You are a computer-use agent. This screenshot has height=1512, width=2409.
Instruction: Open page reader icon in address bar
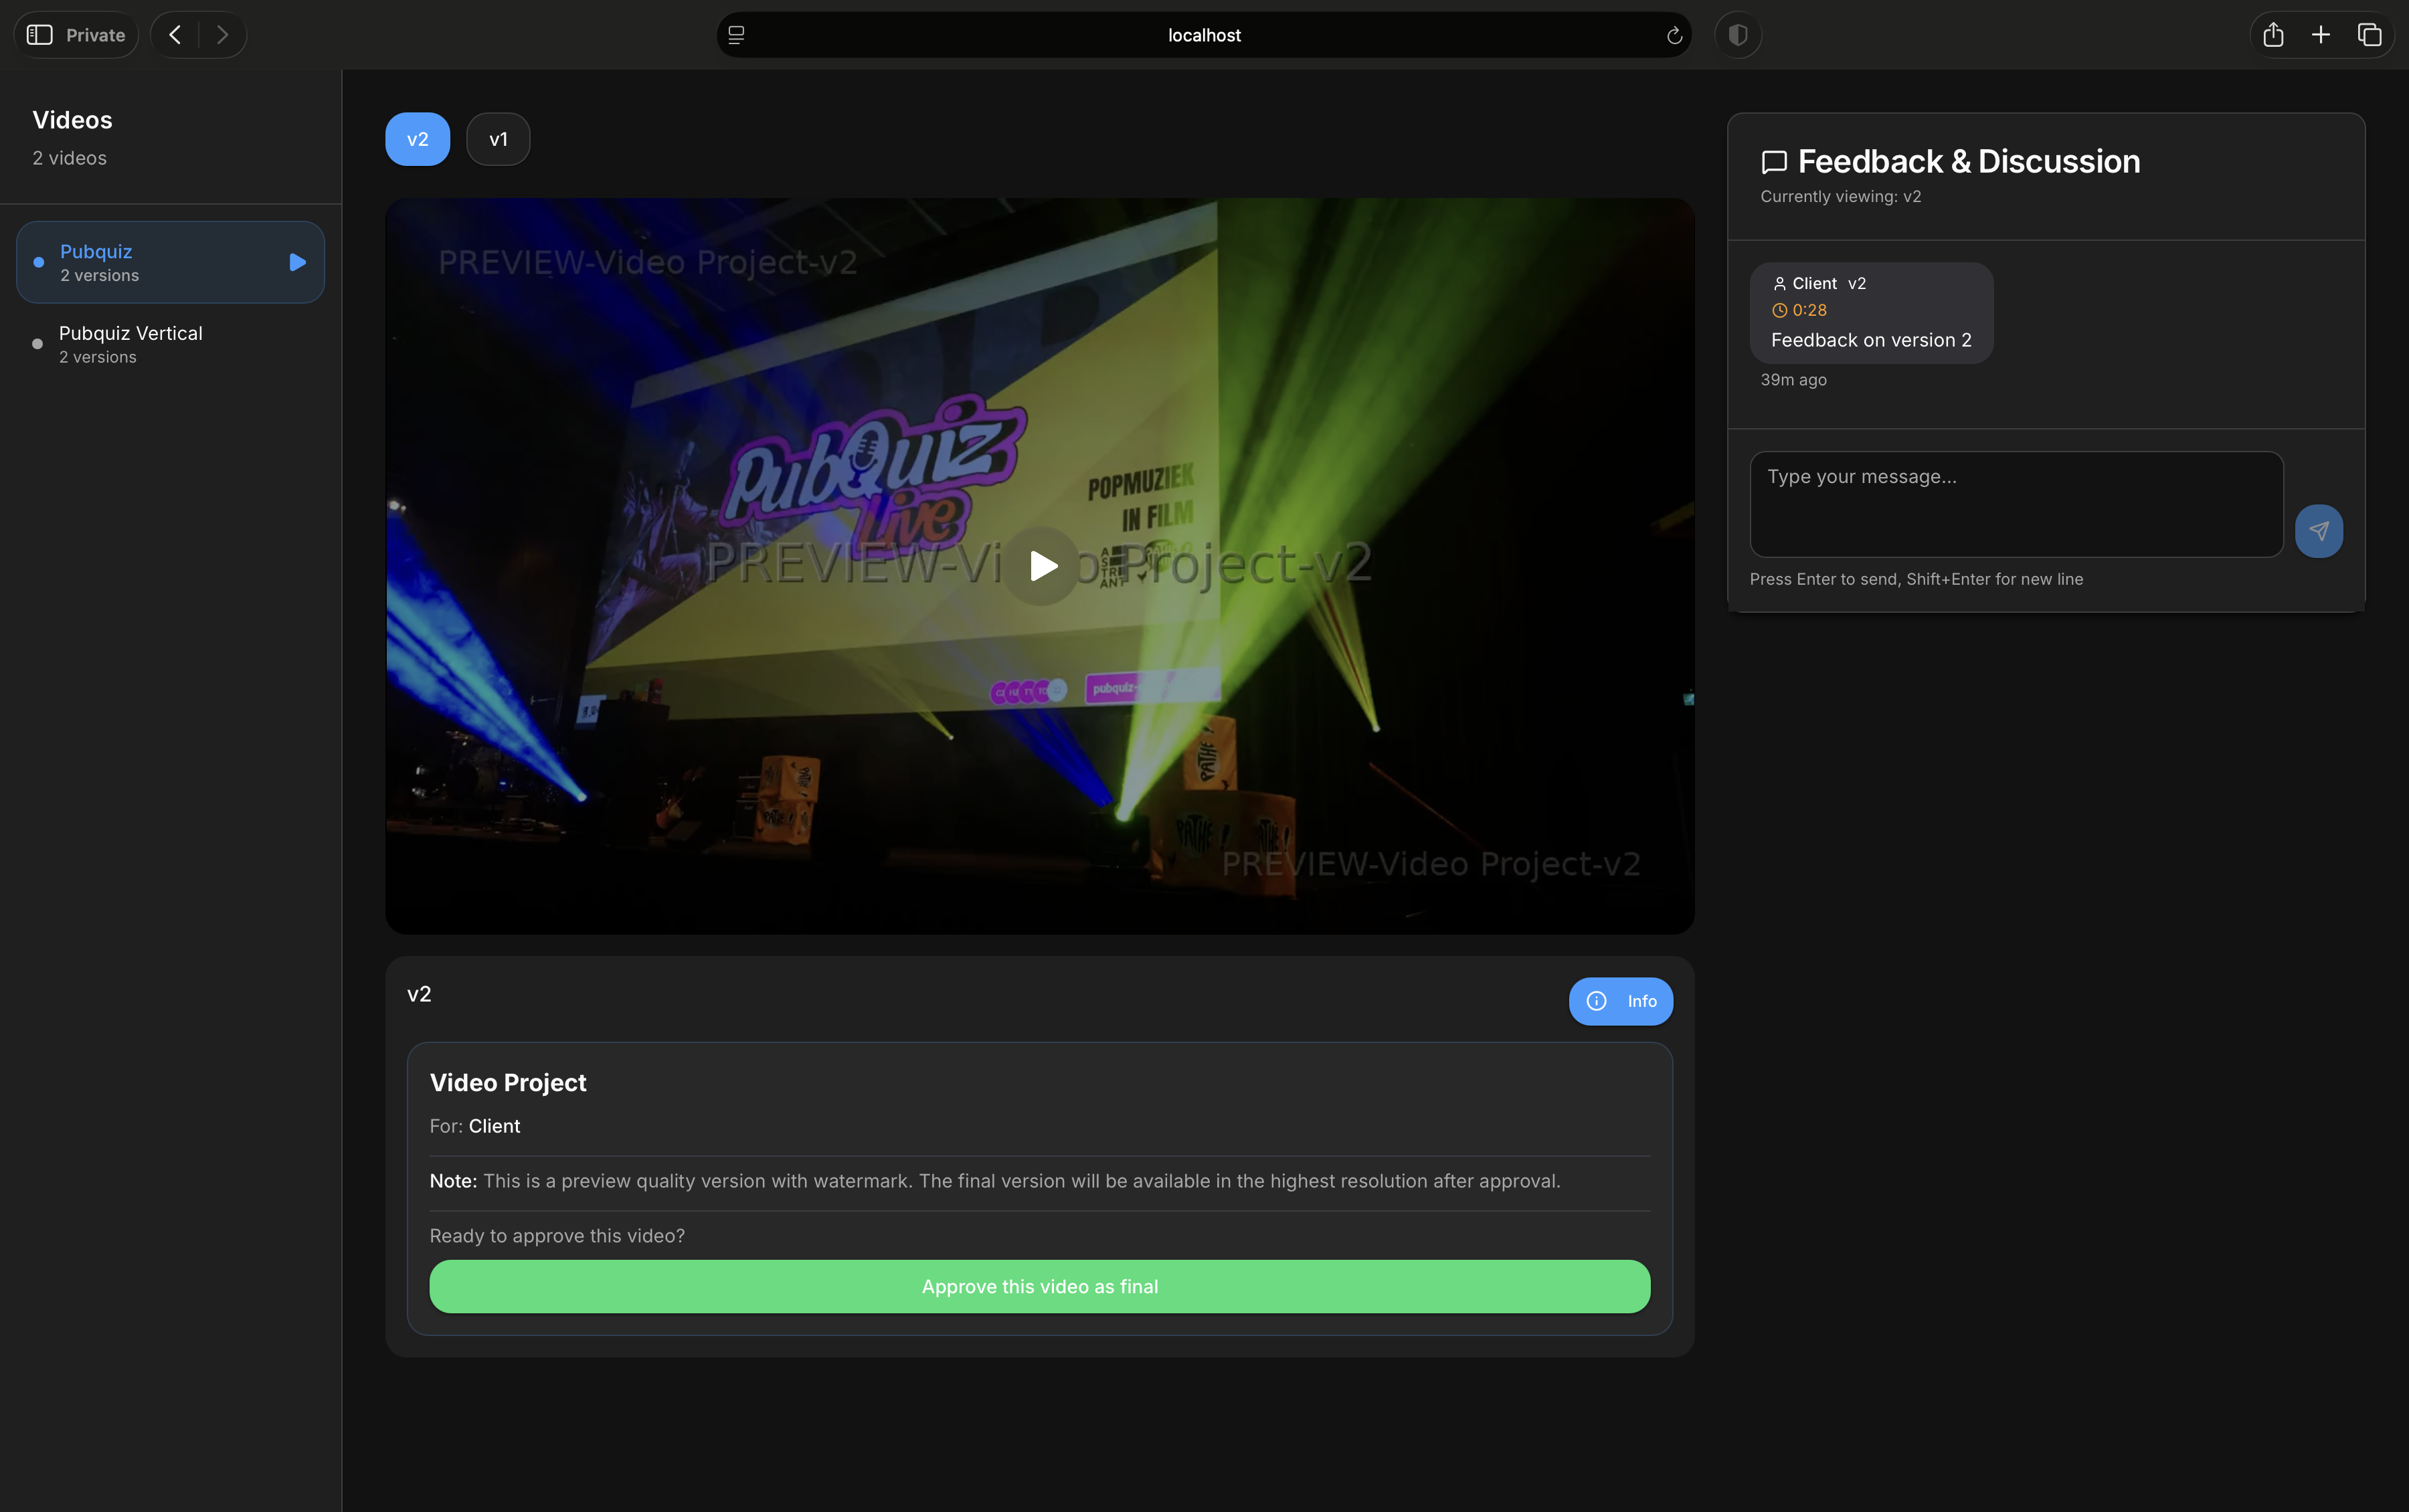pos(737,35)
